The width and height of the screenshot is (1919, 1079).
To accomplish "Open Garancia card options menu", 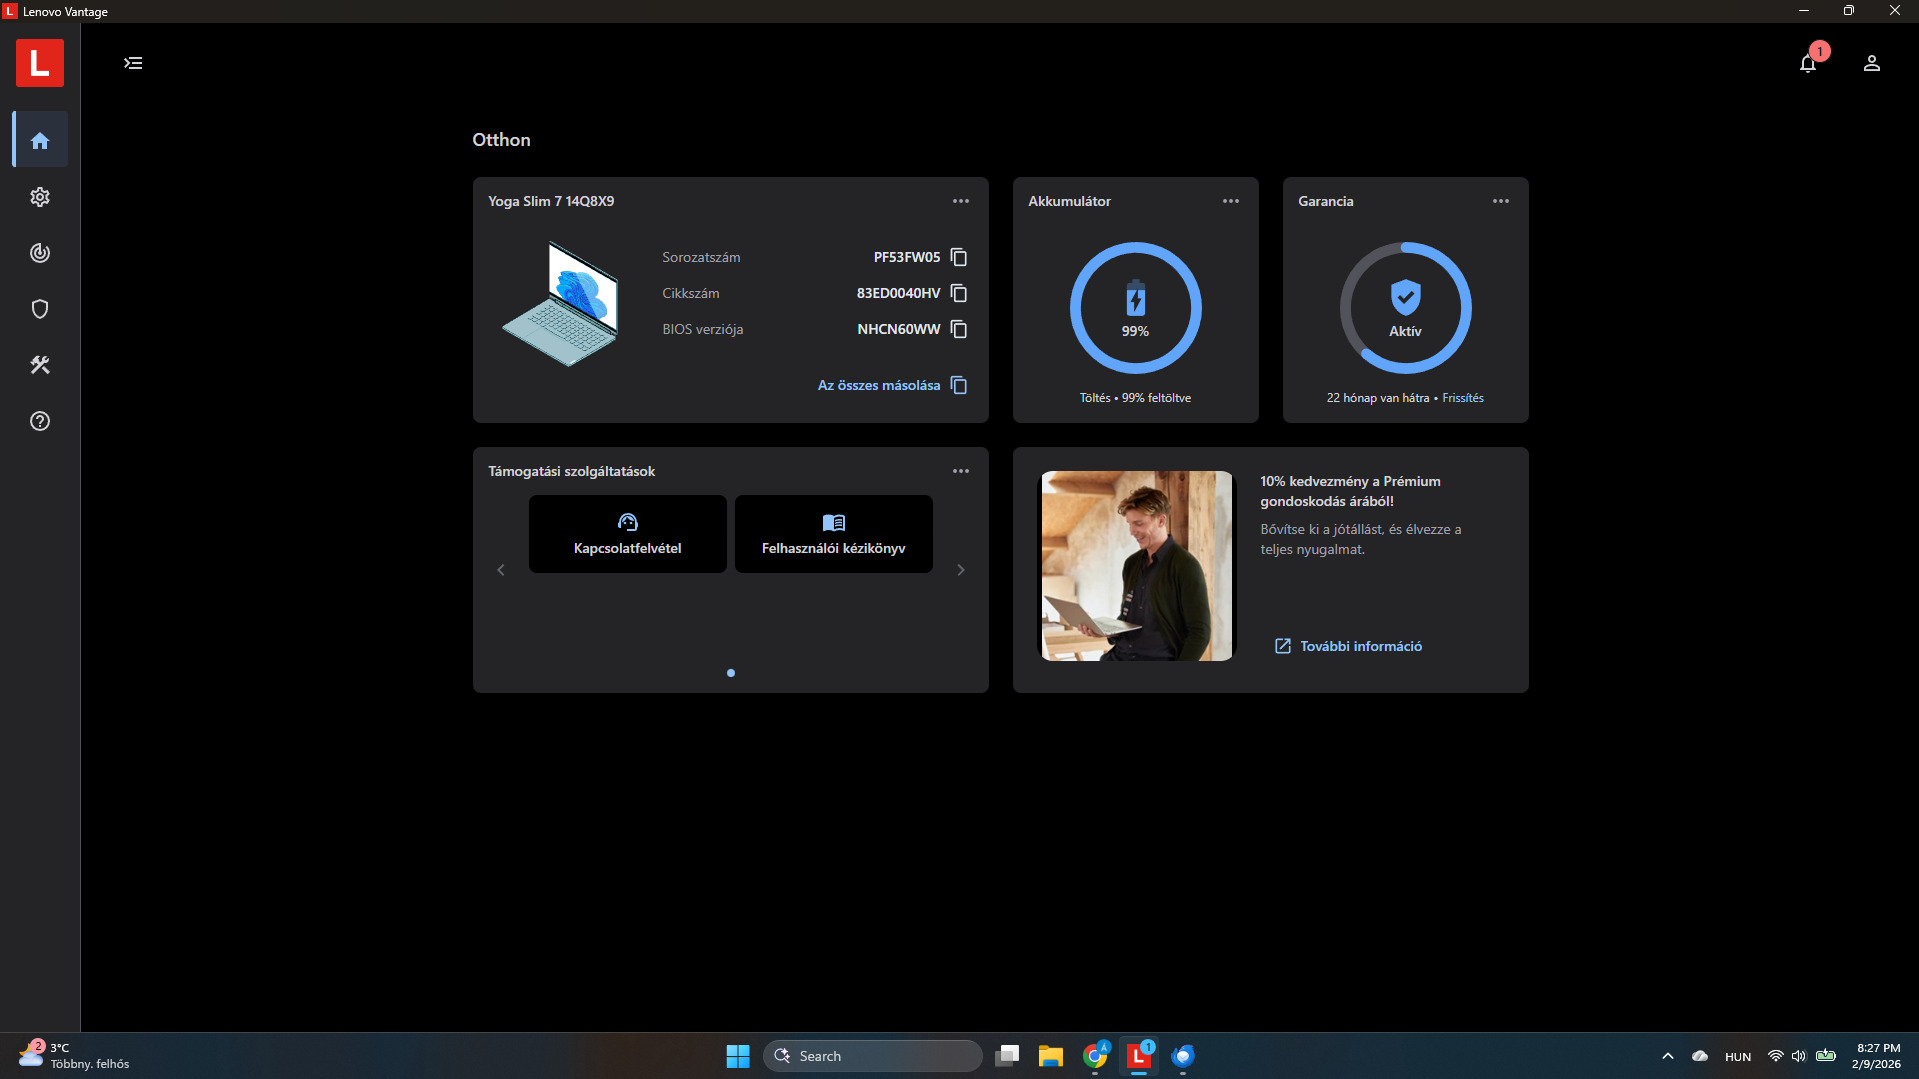I will click(x=1501, y=201).
